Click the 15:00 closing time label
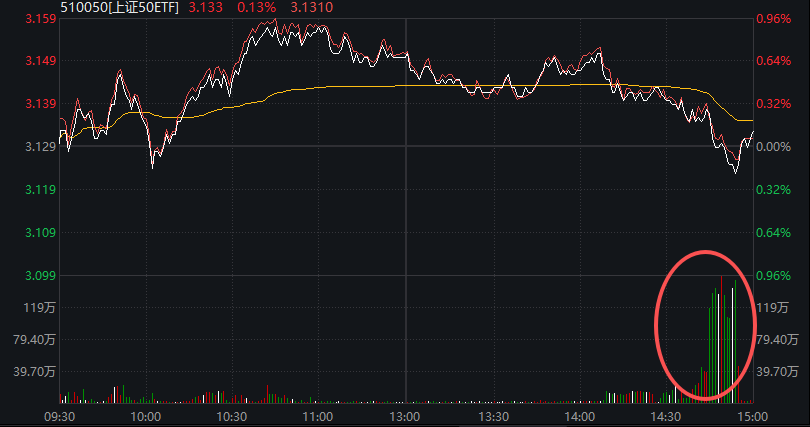This screenshot has height=427, width=810. coord(751,416)
